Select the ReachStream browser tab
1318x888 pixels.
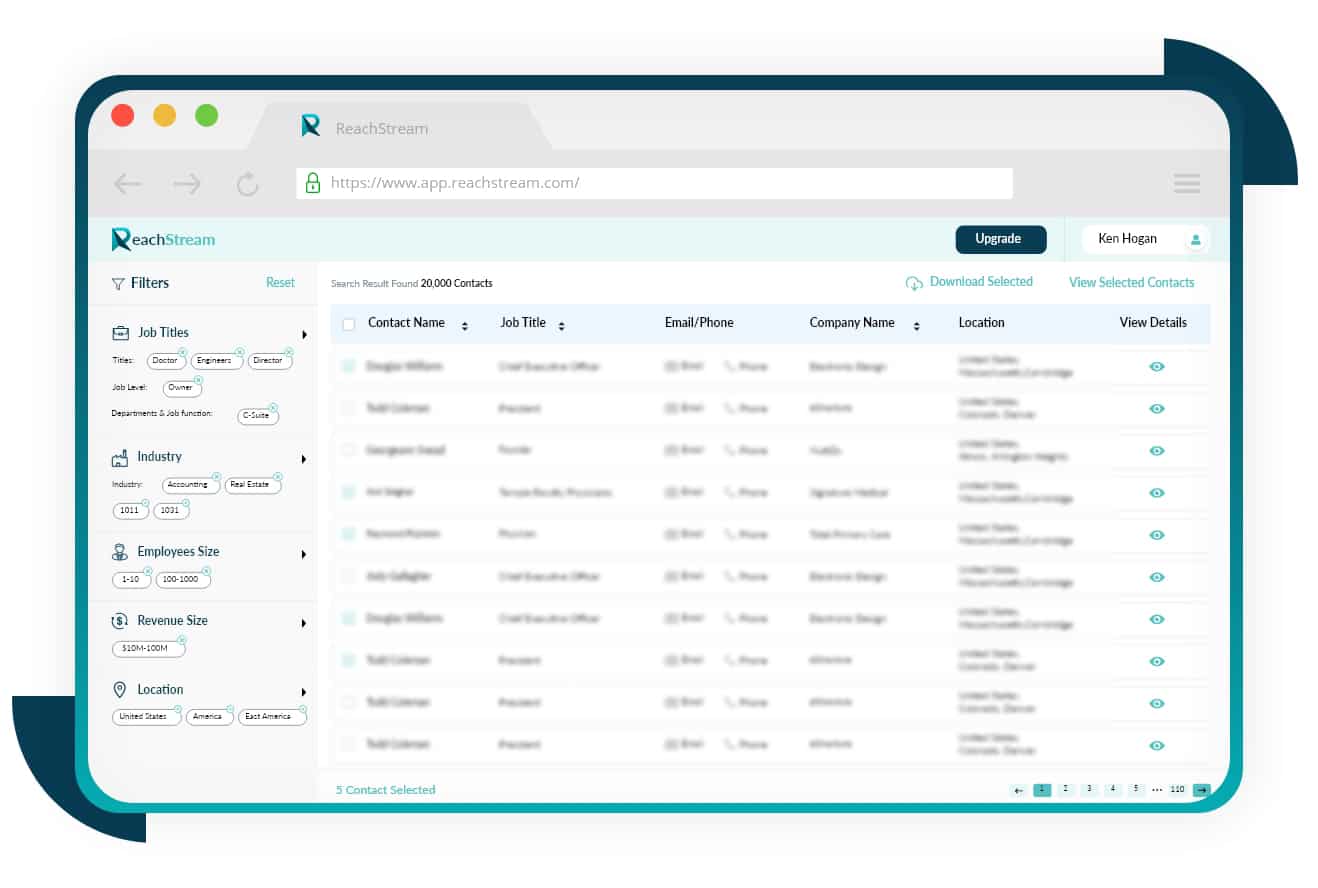pos(400,126)
